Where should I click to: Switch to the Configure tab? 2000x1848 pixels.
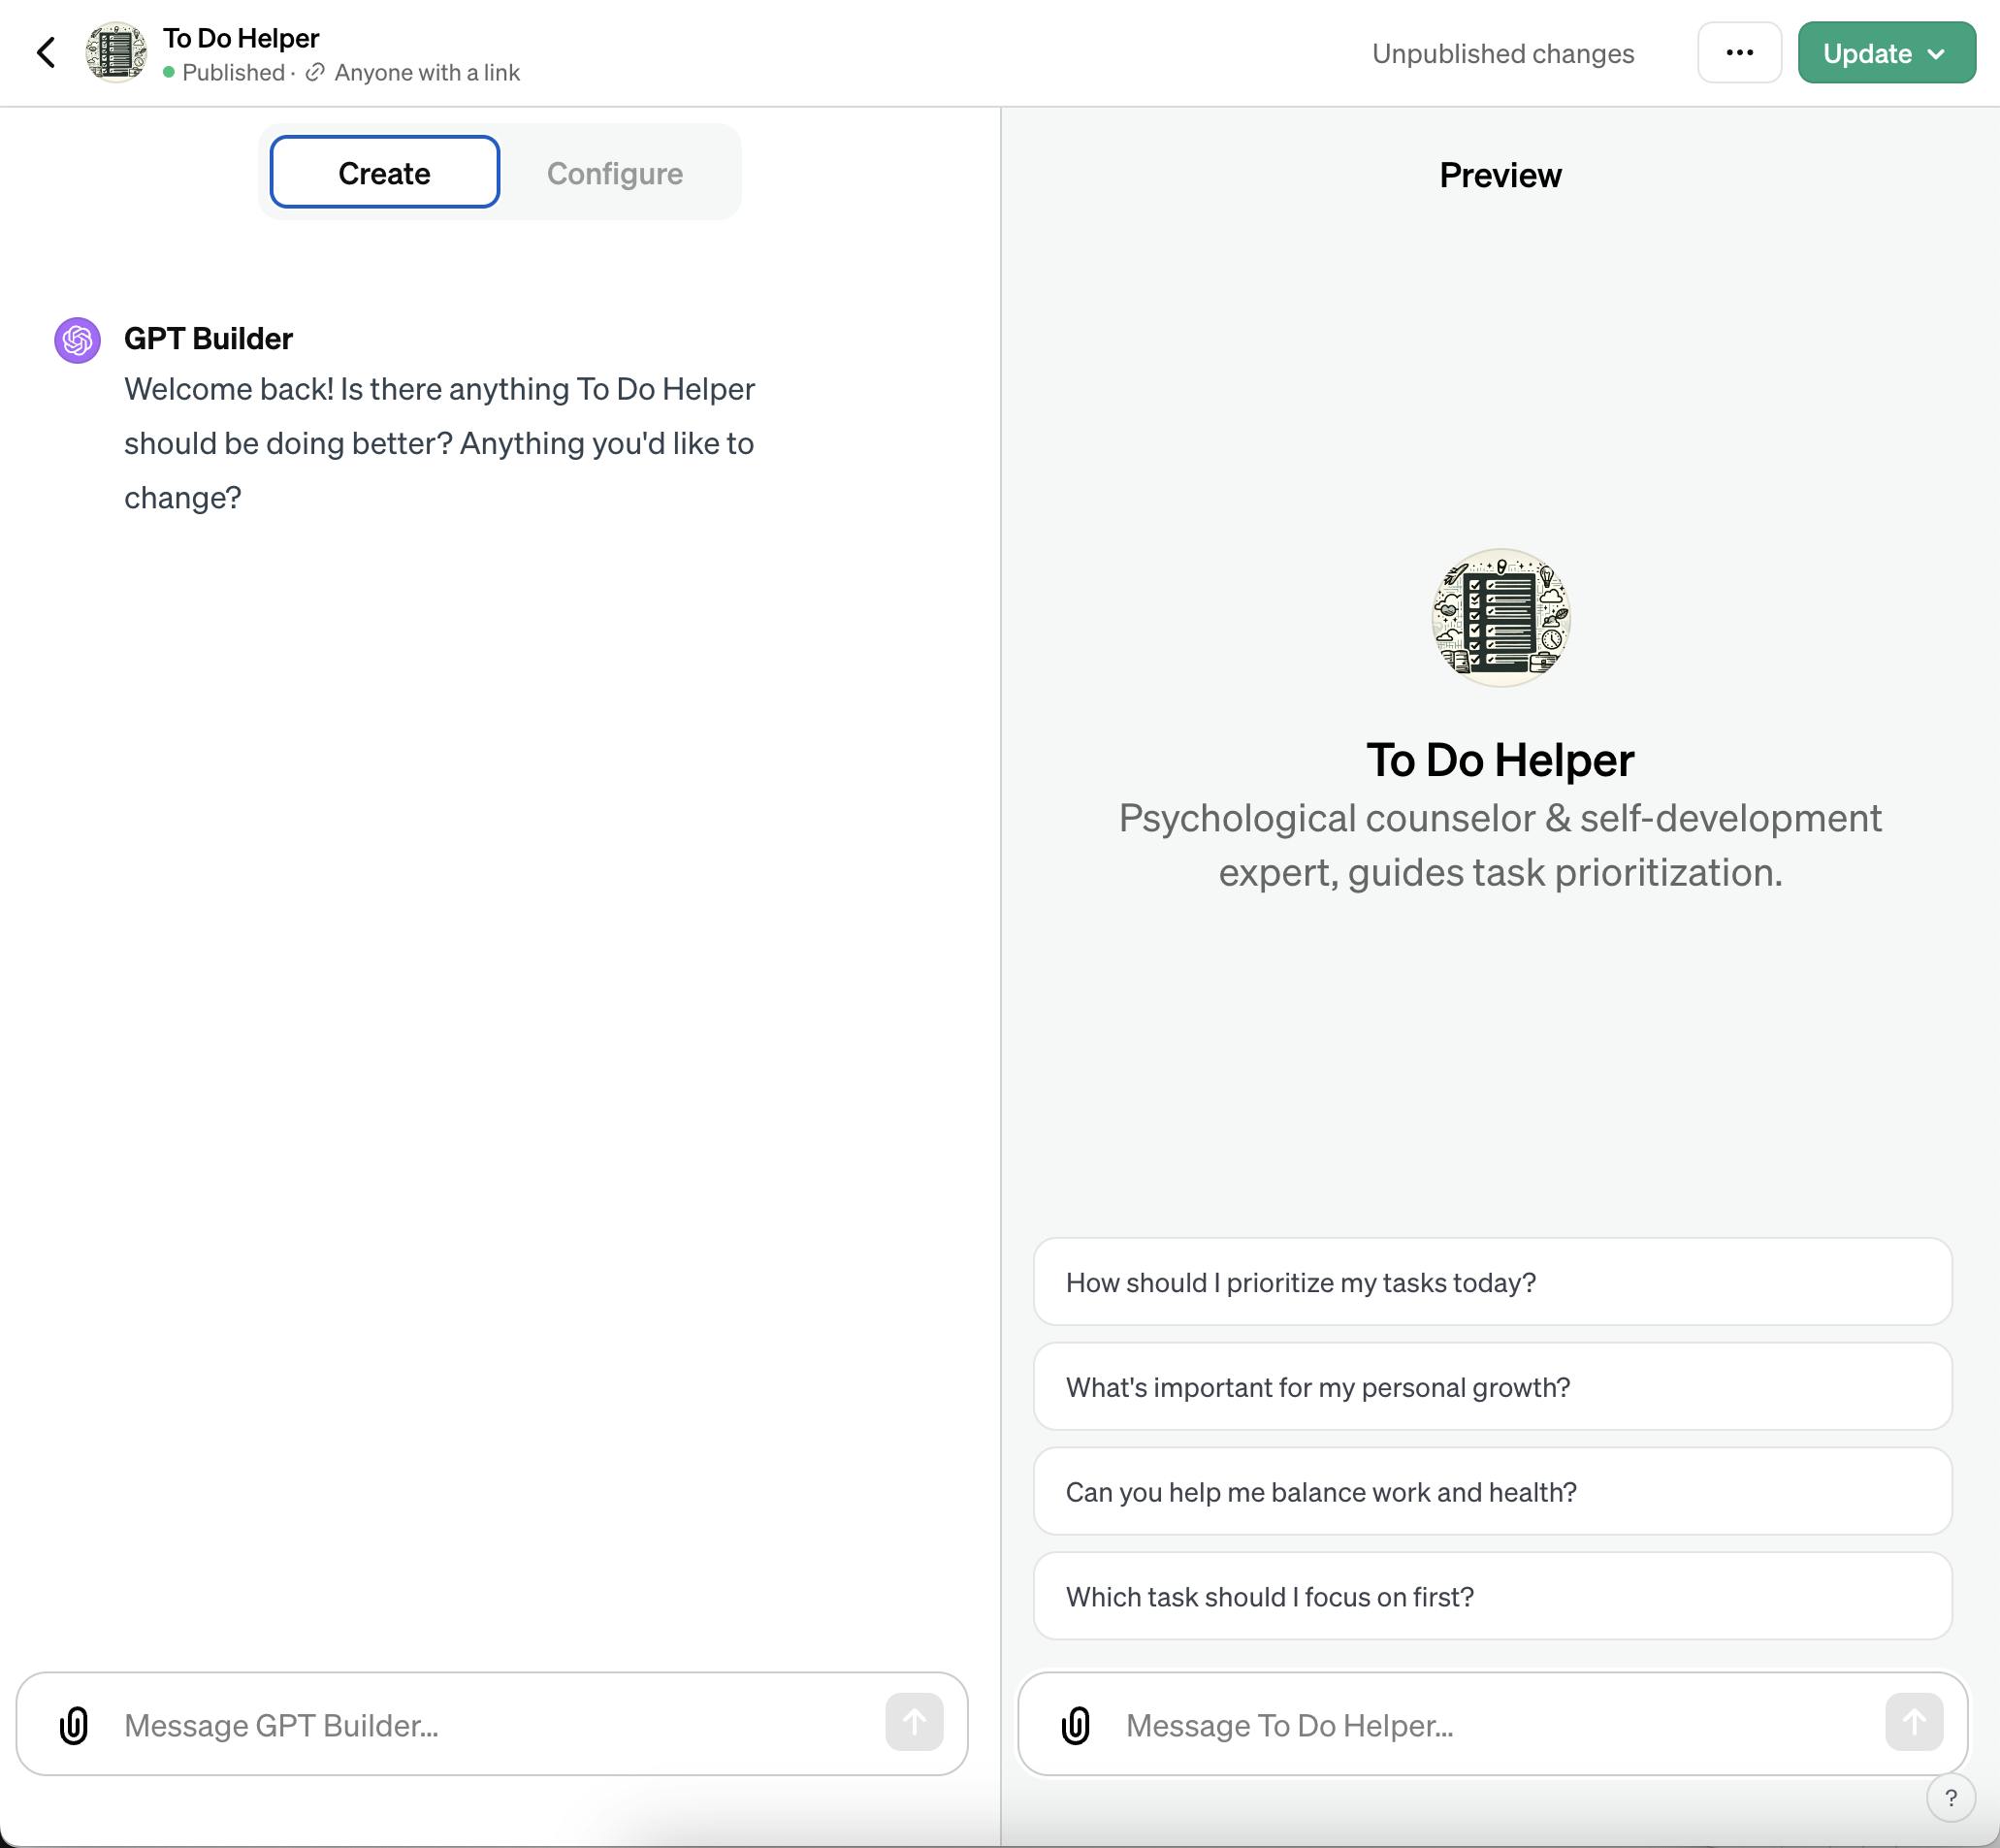click(615, 173)
